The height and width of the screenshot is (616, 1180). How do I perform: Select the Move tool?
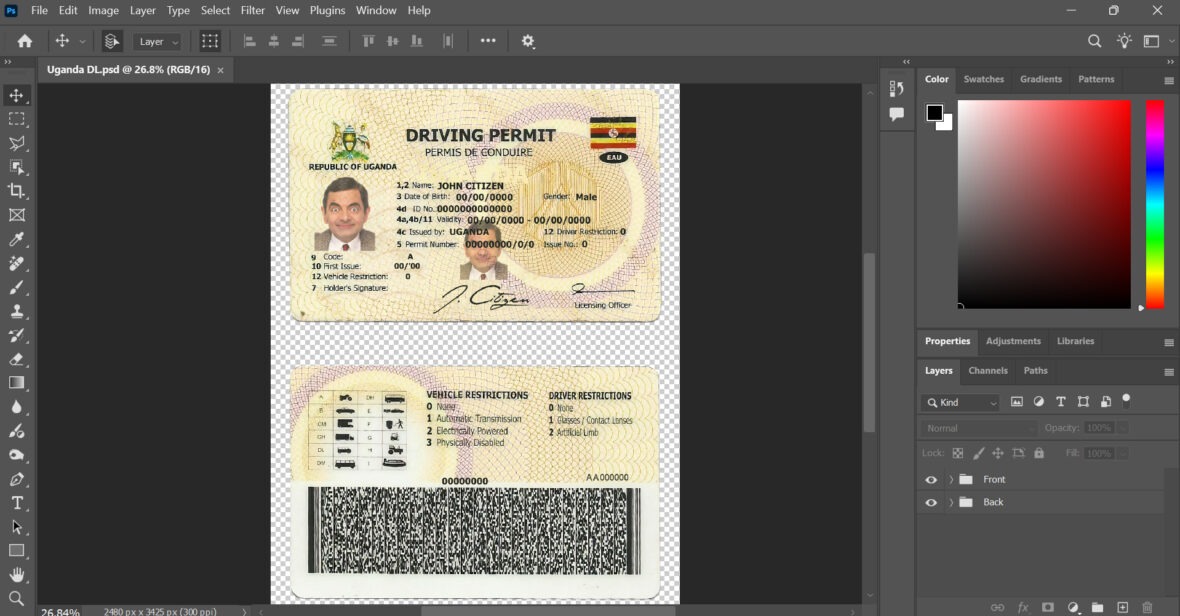coord(17,95)
